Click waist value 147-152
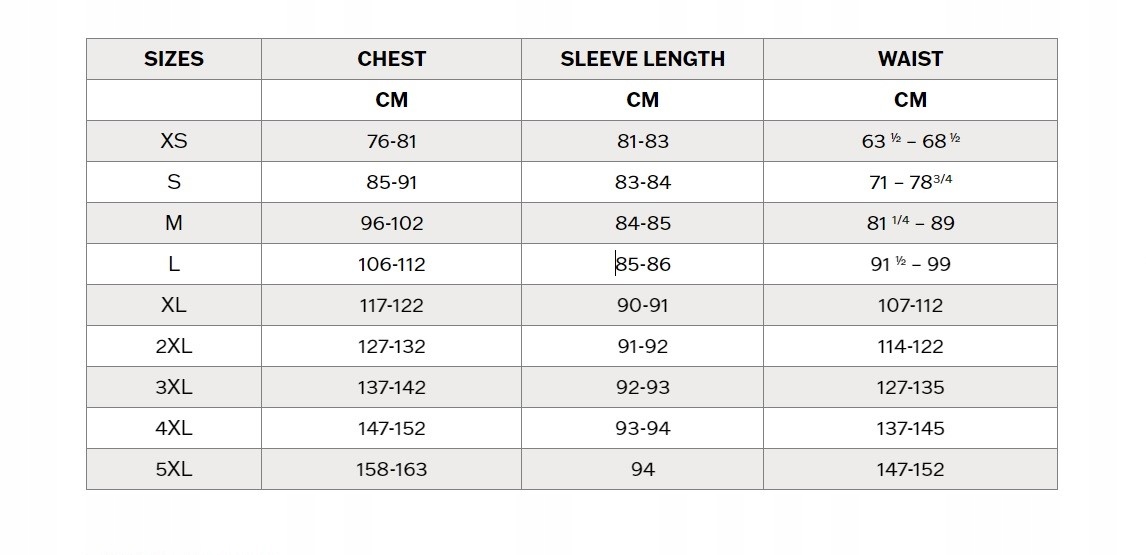The height and width of the screenshot is (555, 1146). 910,469
